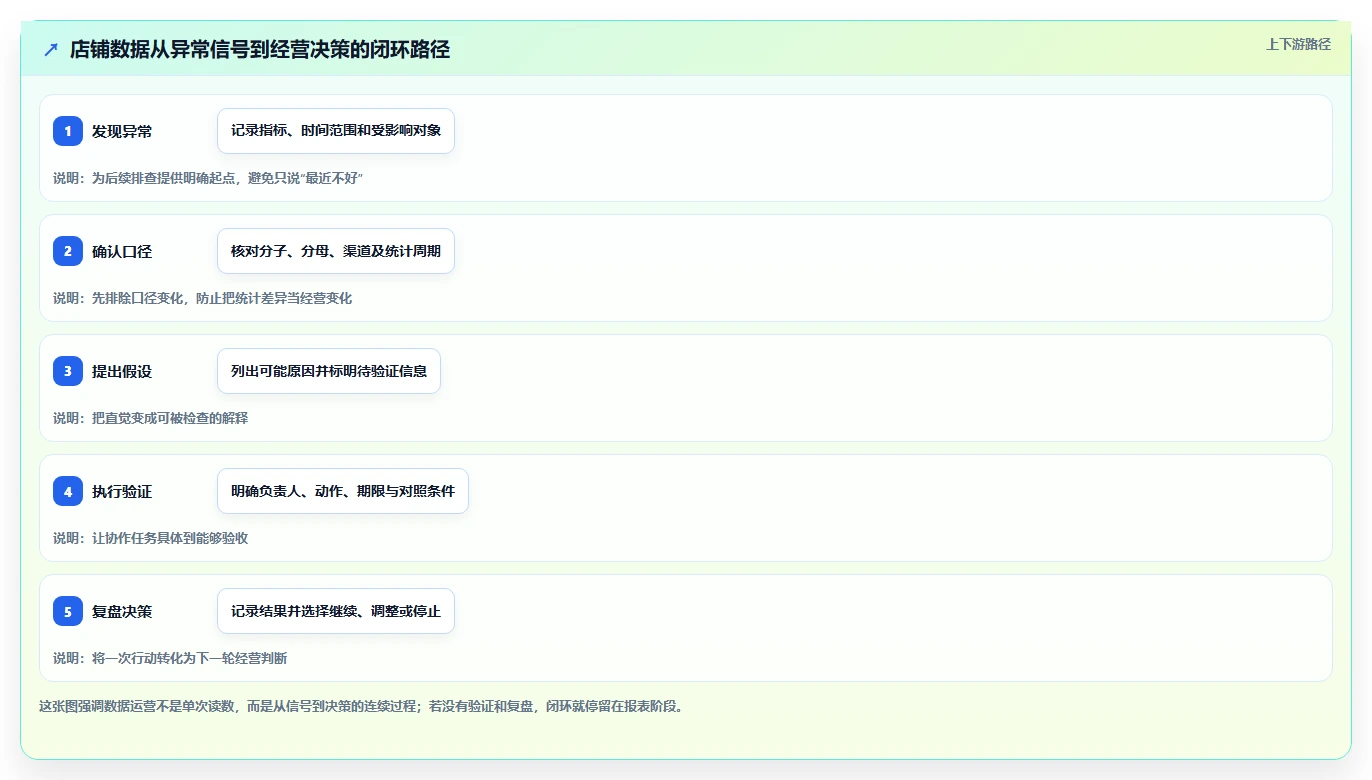The width and height of the screenshot is (1372, 780).
Task: Click the footer summary starting 这张图强调数据运营
Action: point(361,706)
